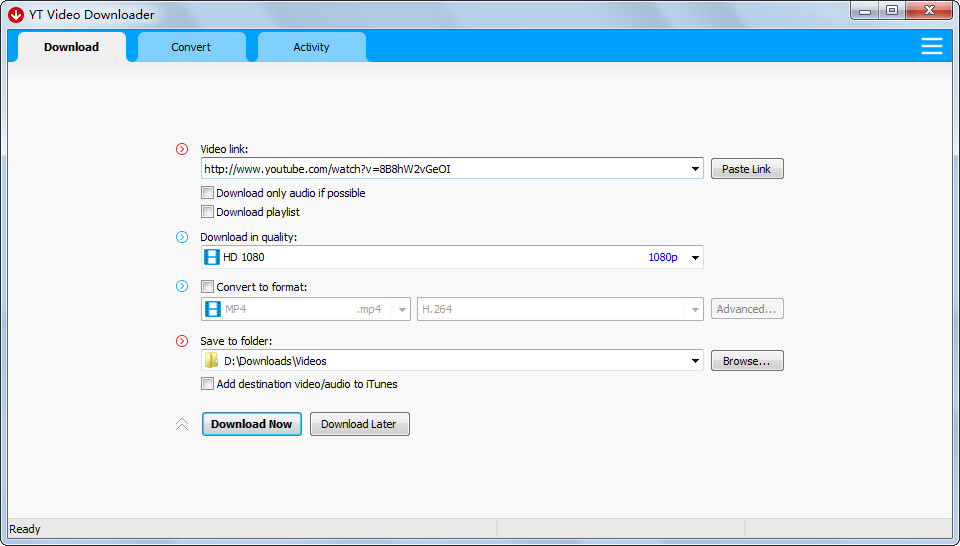Expand the Save to folder path dropdown
This screenshot has width=960, height=546.
tap(696, 361)
